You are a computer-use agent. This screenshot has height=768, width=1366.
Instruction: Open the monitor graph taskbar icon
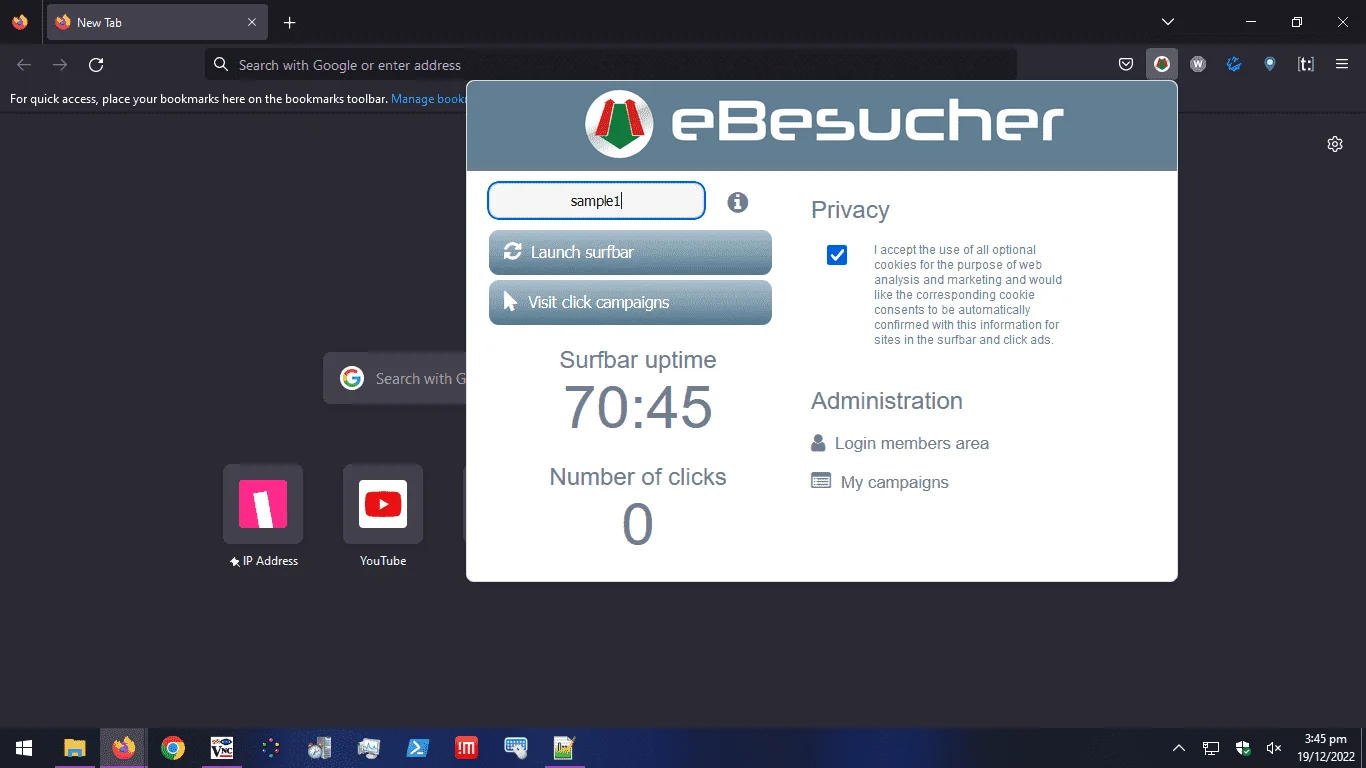point(369,748)
